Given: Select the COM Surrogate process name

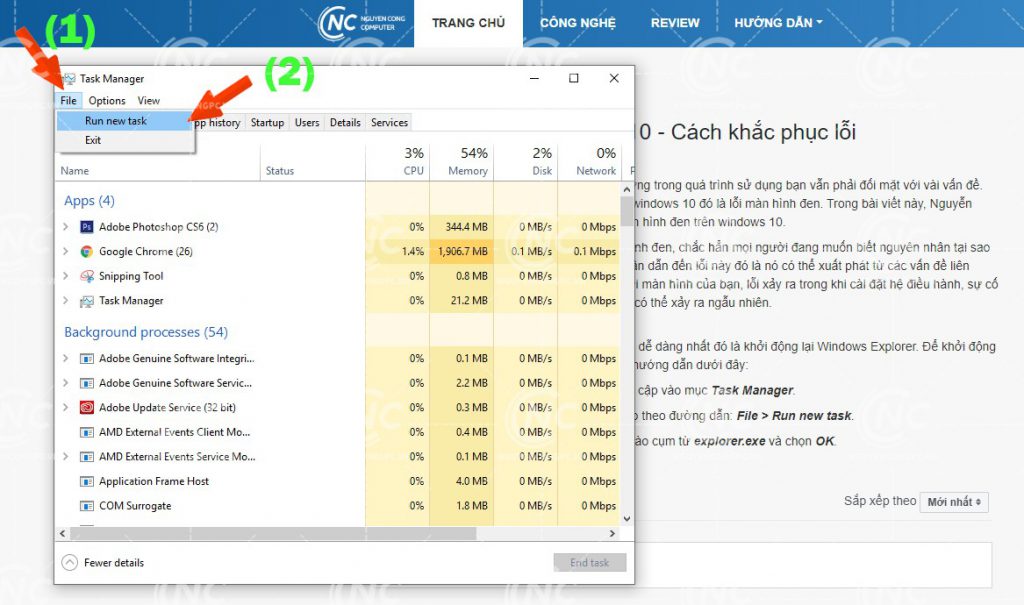Looking at the screenshot, I should 135,506.
